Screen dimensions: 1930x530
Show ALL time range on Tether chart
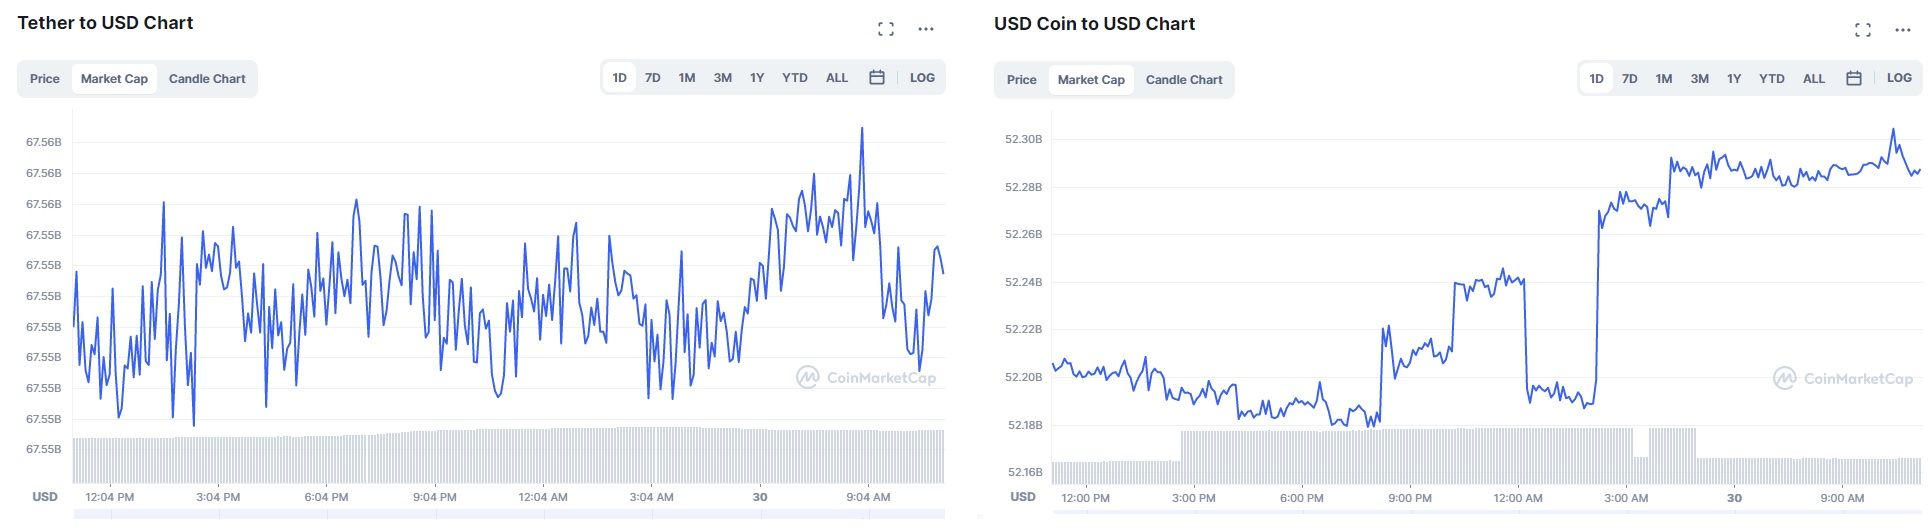837,78
